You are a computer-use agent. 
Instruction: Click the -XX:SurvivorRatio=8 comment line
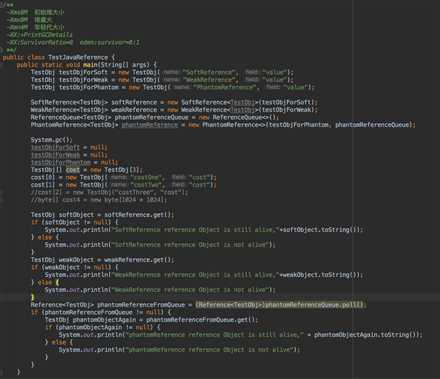point(73,42)
